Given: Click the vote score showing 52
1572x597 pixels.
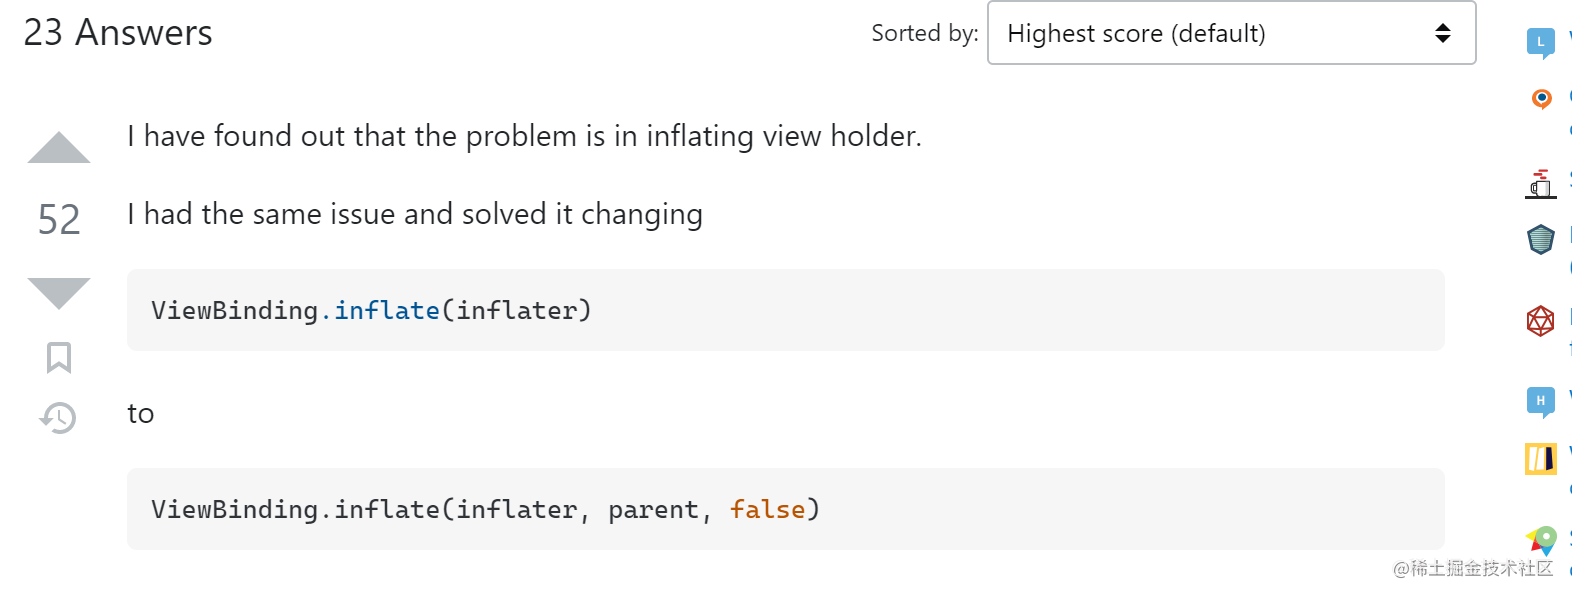Looking at the screenshot, I should point(57,219).
